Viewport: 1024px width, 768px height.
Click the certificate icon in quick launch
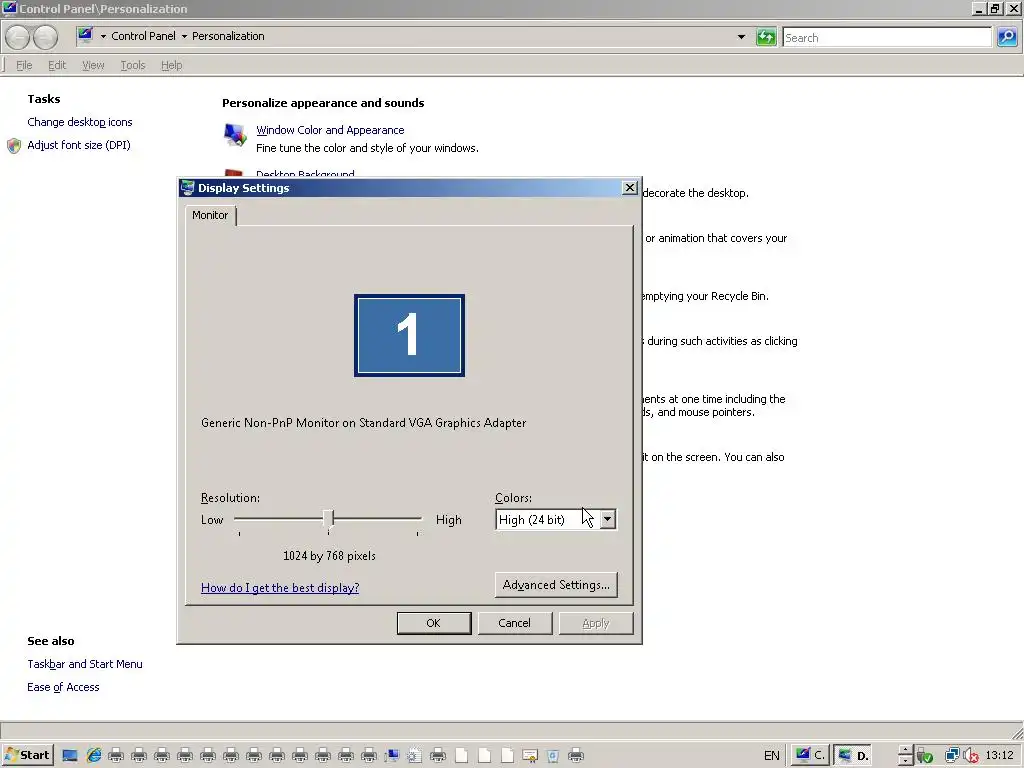pos(530,756)
